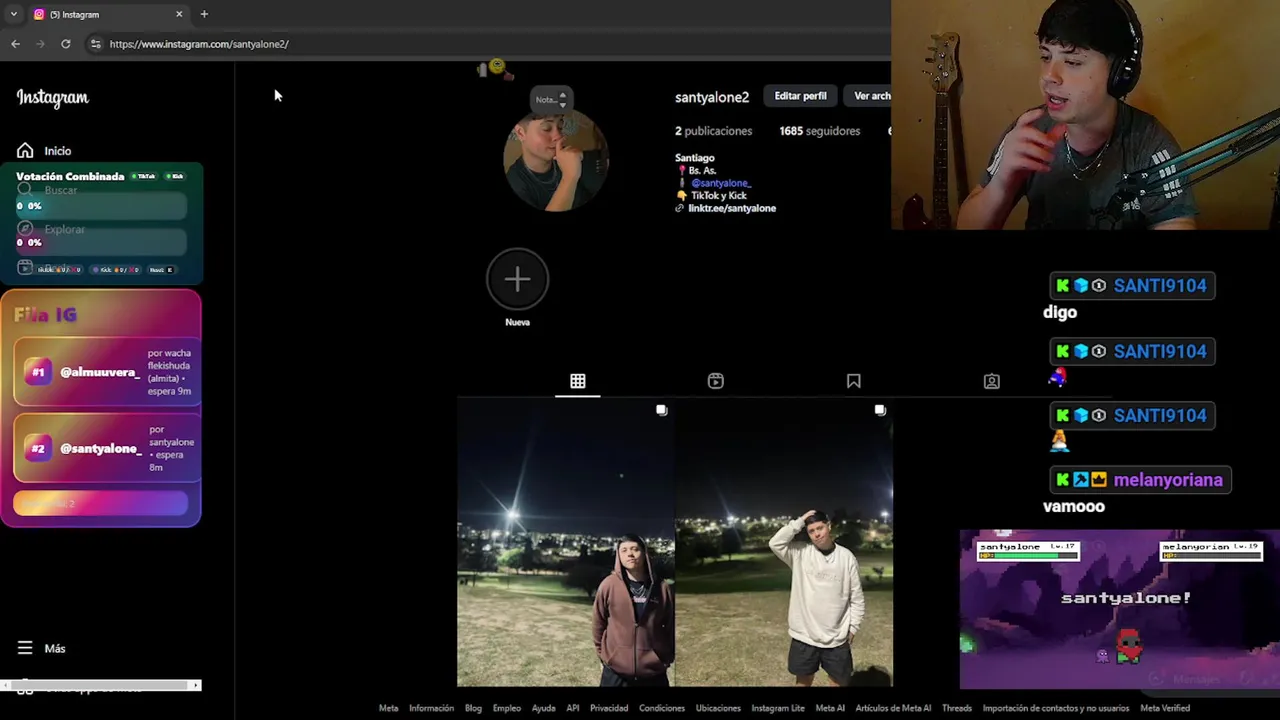Image resolution: width=1280 pixels, height=720 pixels.
Task: Open footer link Condiciones
Action: coord(662,708)
